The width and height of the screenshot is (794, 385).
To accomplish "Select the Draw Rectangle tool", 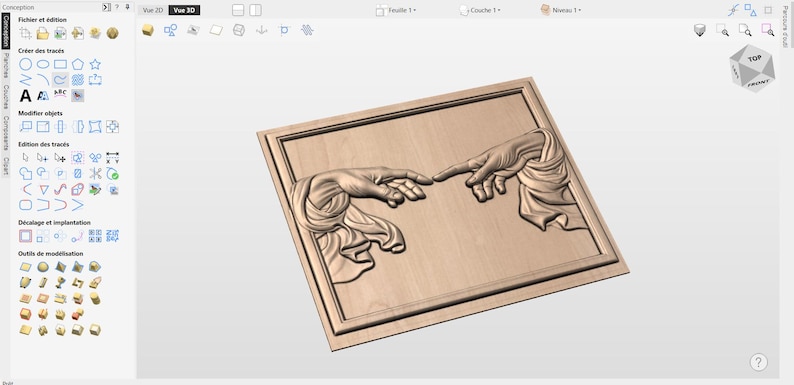I will (60, 64).
